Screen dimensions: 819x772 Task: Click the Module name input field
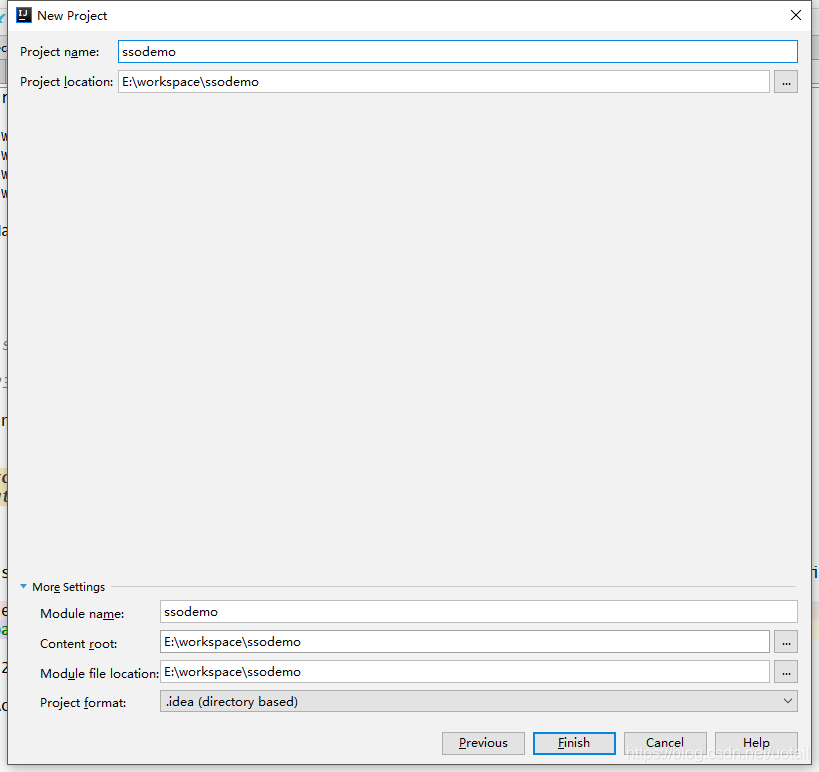coord(478,612)
